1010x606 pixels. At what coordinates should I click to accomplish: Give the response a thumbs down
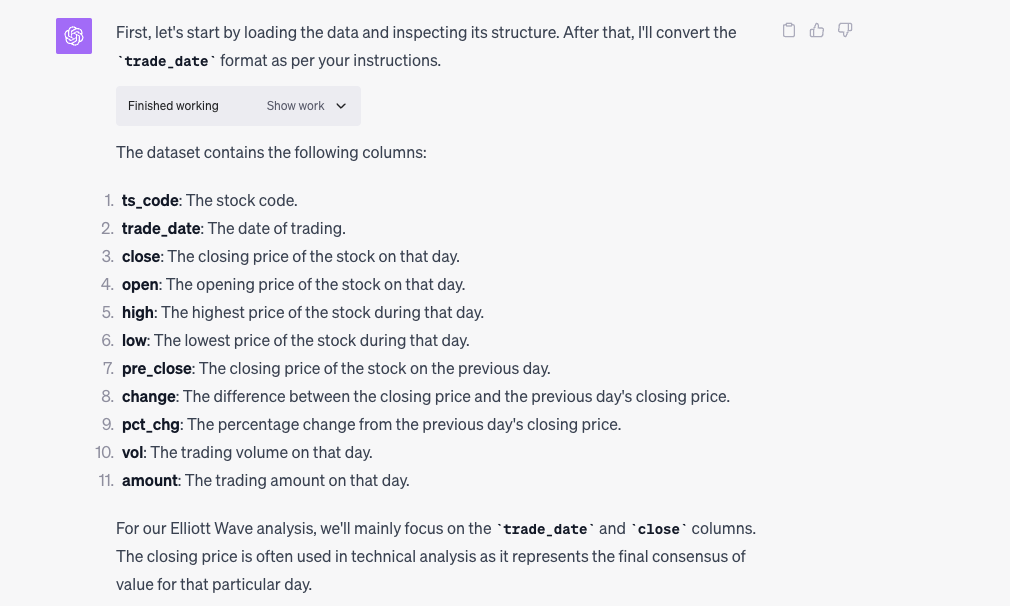pyautogui.click(x=845, y=30)
